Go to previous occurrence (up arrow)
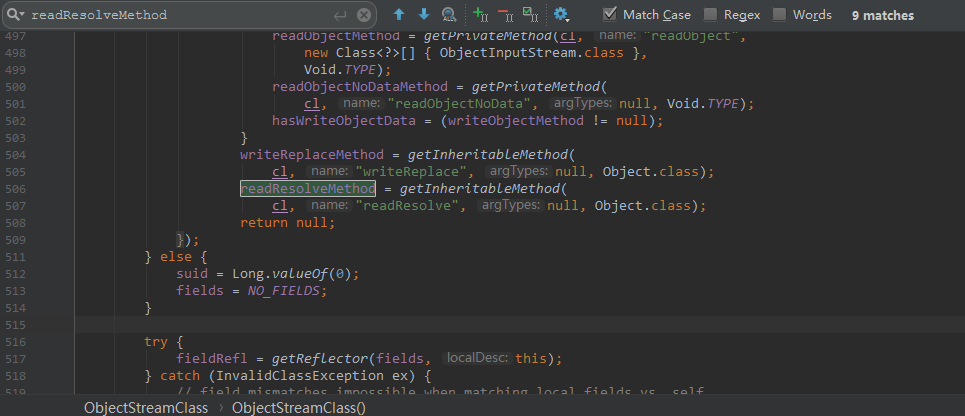This screenshot has height=416, width=965. (x=399, y=15)
